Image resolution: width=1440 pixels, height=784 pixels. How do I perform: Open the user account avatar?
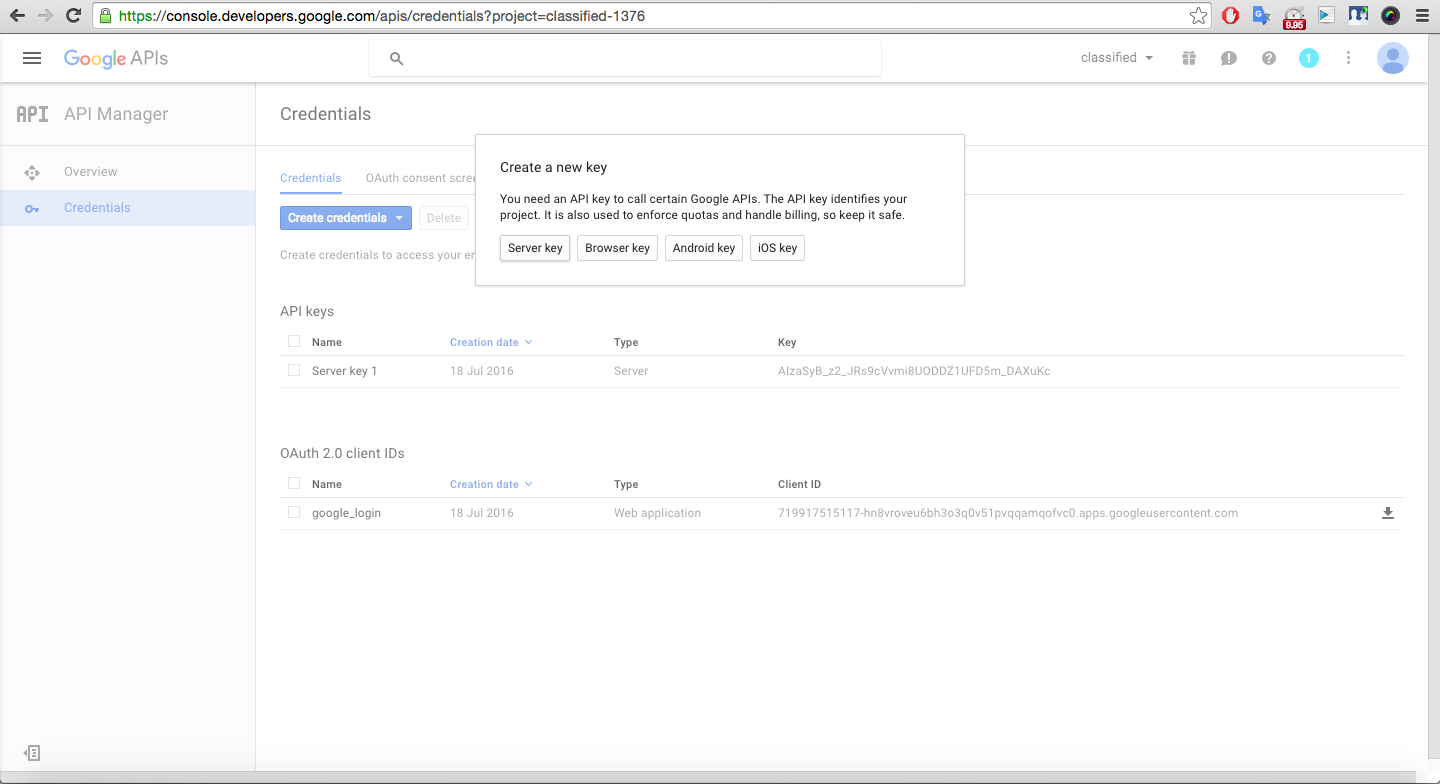tap(1393, 58)
